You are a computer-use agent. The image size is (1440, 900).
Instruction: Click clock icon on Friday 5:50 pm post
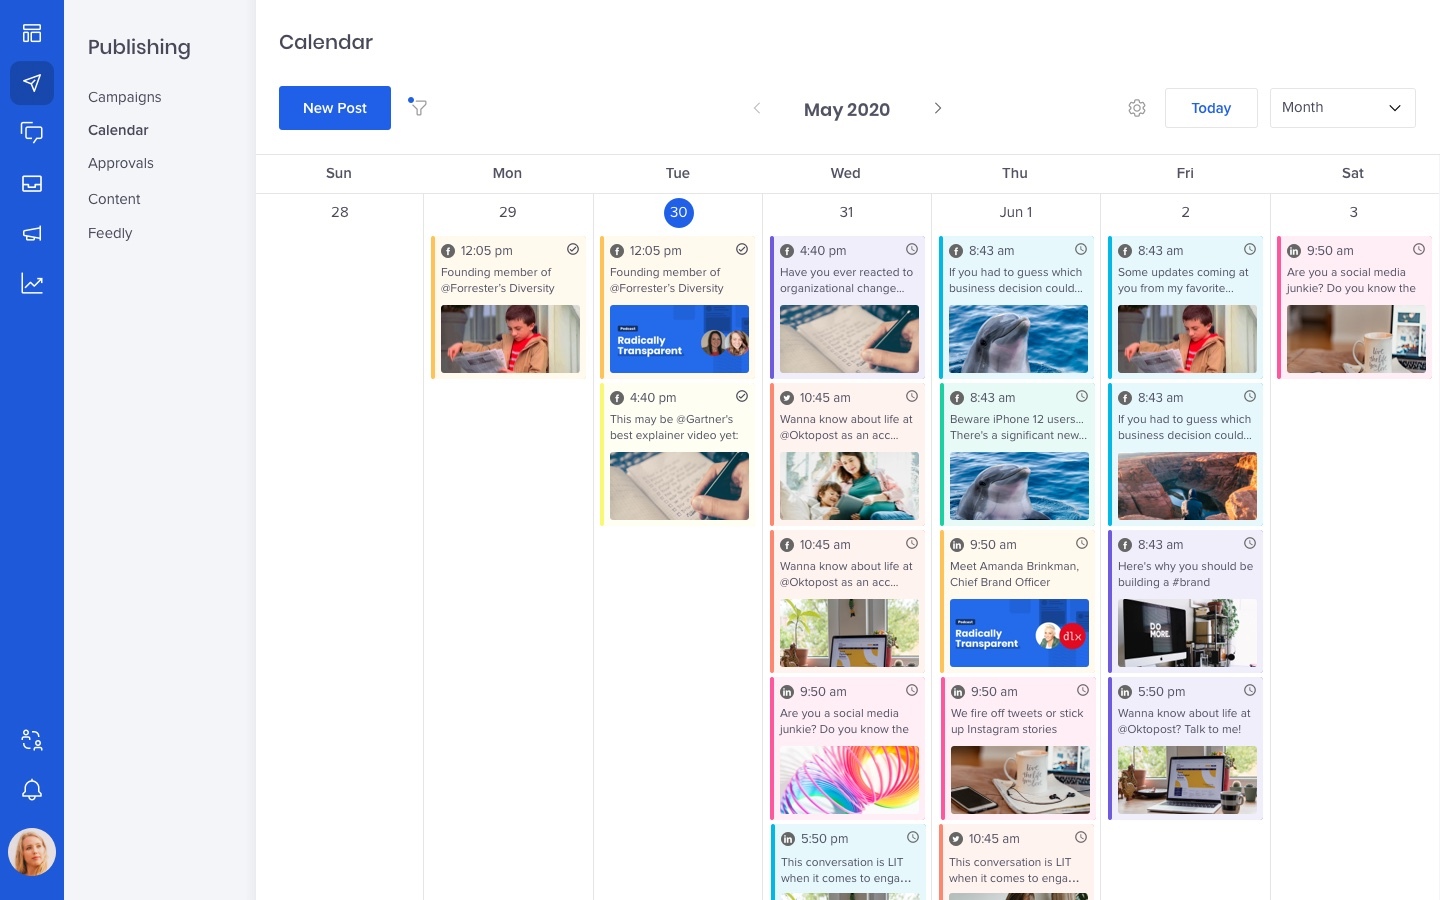tap(1250, 690)
